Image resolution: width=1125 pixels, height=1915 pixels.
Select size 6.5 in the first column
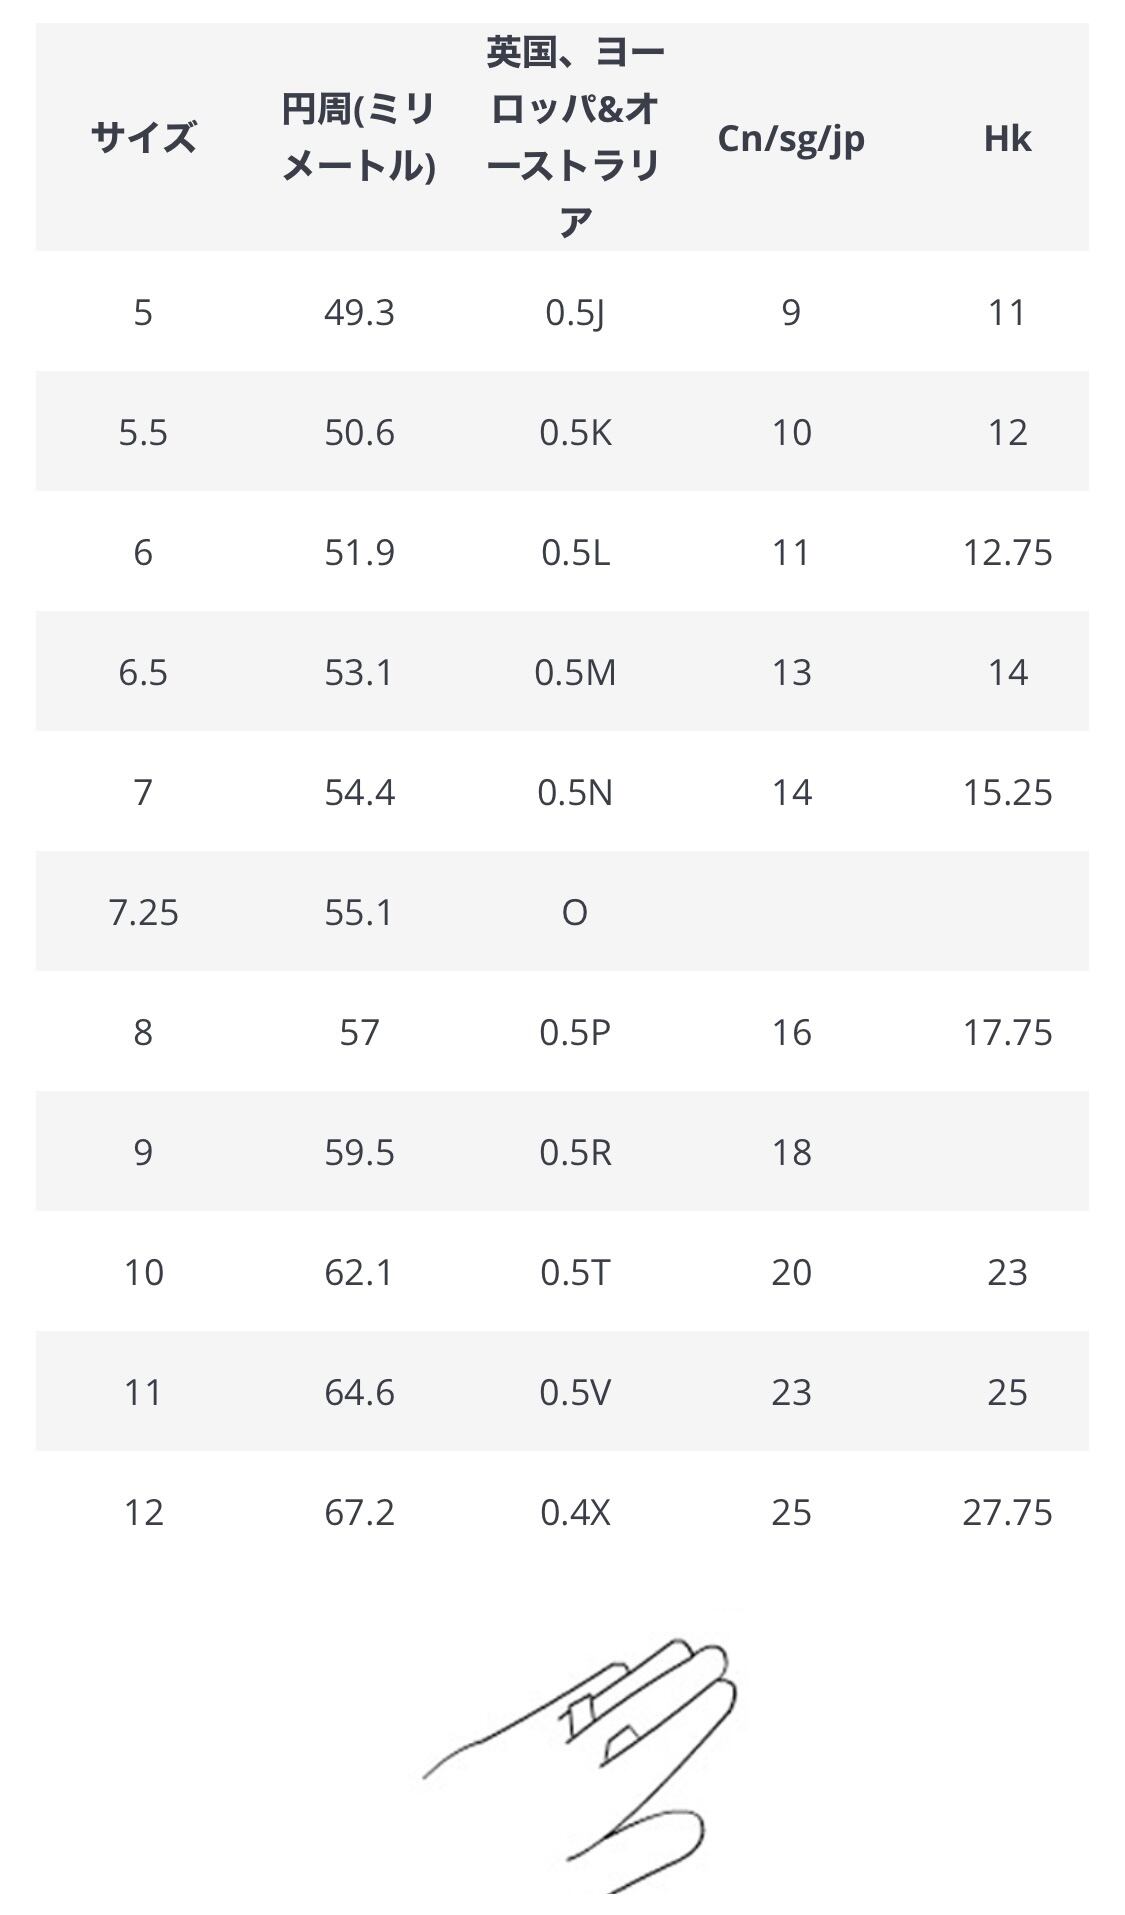(143, 673)
